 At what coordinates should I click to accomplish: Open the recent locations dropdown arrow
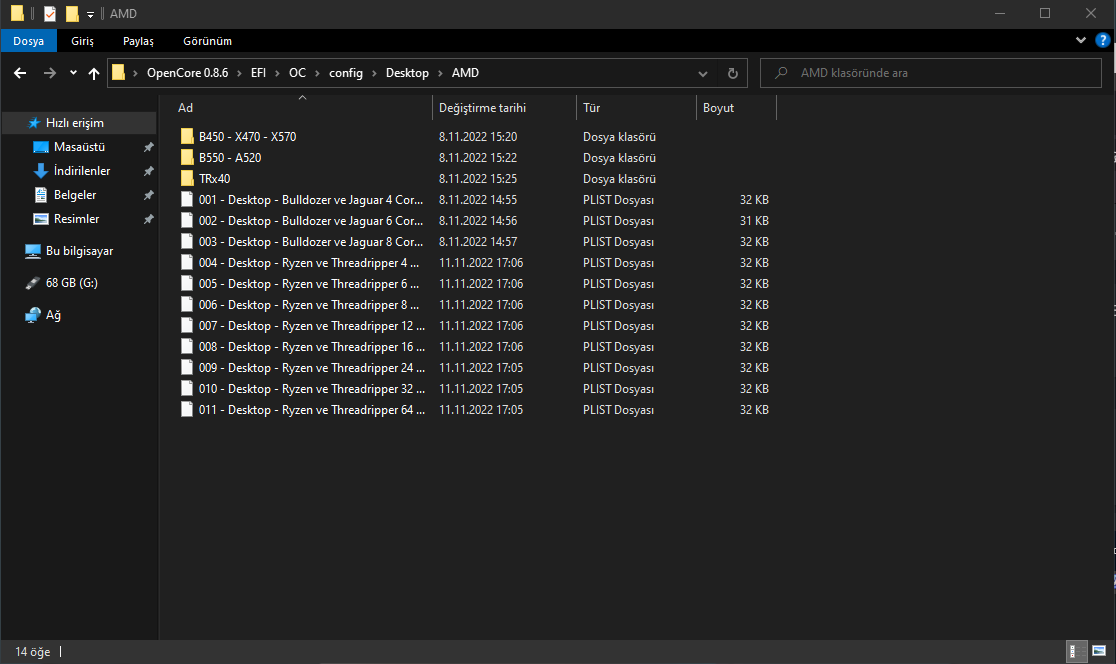pyautogui.click(x=73, y=73)
